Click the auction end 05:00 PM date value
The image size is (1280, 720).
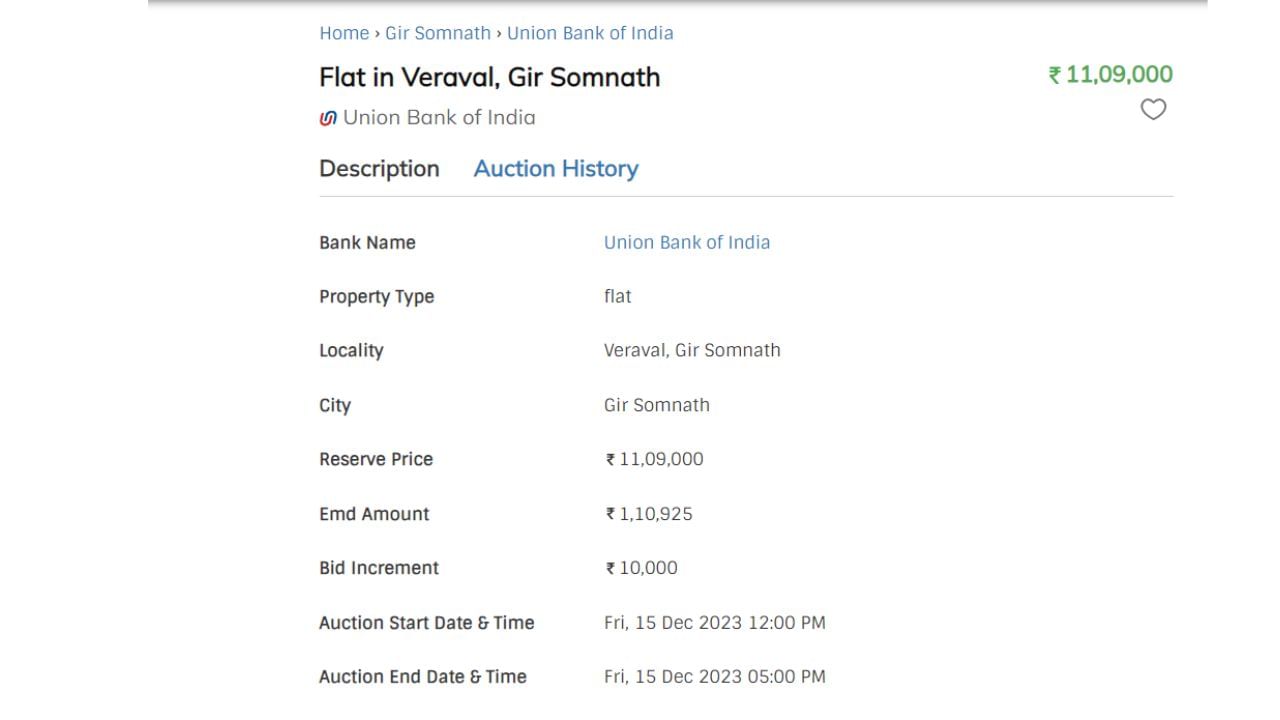715,677
